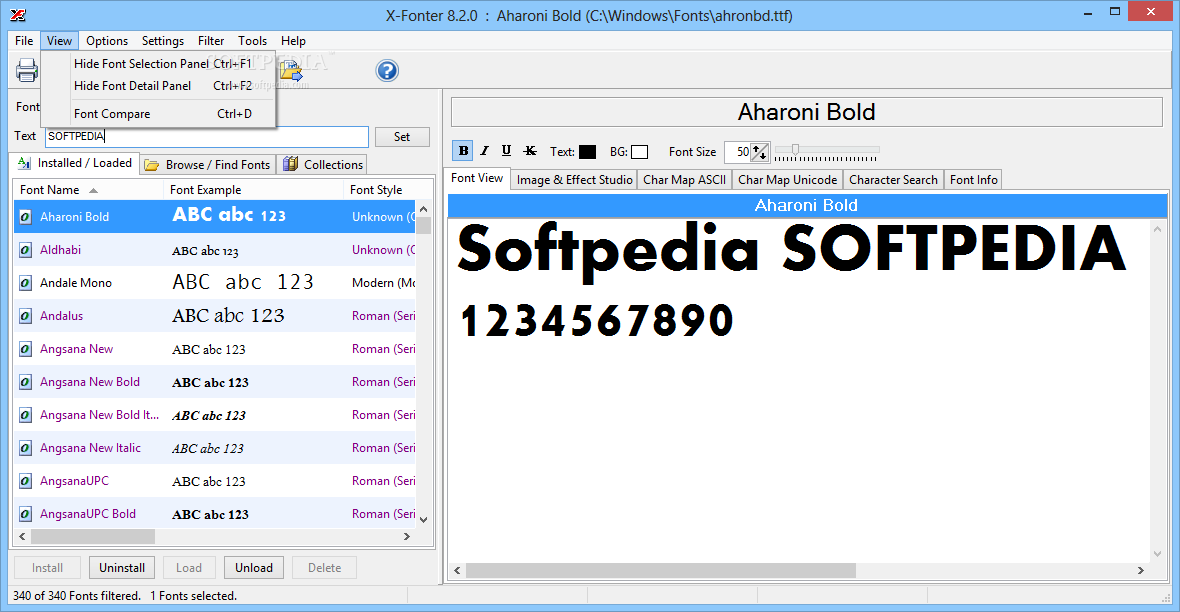
Task: Click the Text input field containing SOFTPEDIA
Action: coord(207,136)
